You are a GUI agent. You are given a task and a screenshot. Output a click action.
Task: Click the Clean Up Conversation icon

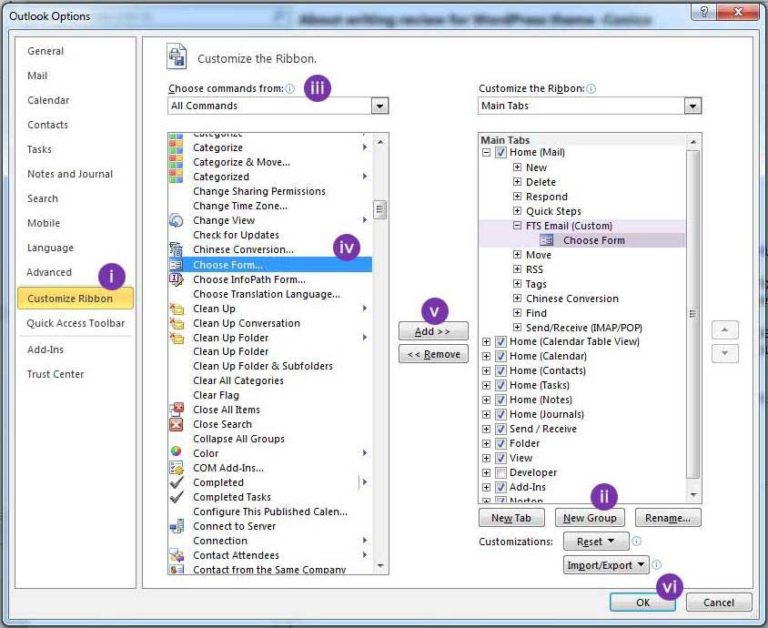176,323
